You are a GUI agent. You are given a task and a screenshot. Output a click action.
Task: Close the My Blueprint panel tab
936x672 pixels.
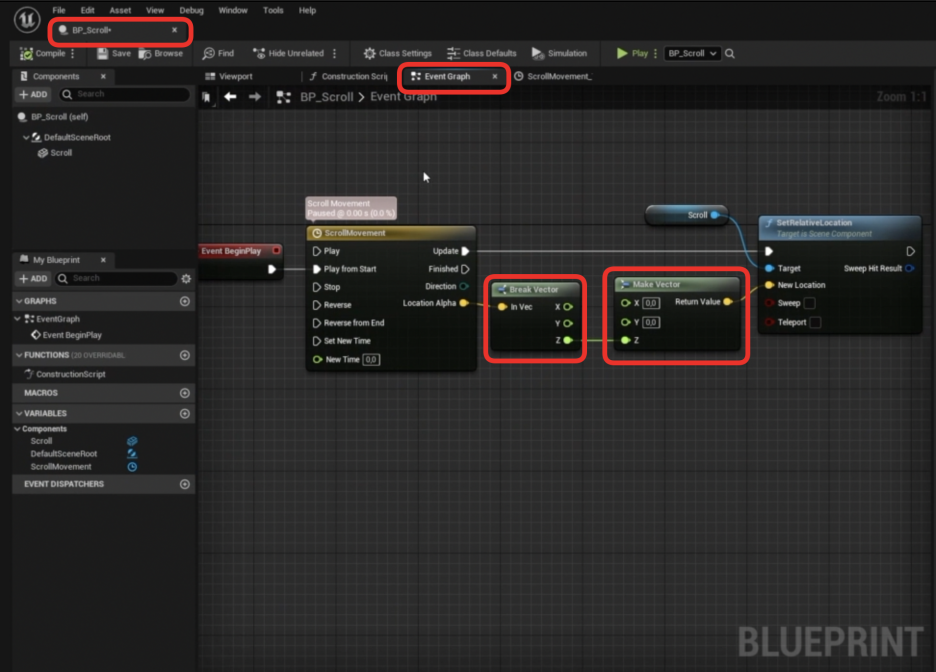[x=103, y=260]
